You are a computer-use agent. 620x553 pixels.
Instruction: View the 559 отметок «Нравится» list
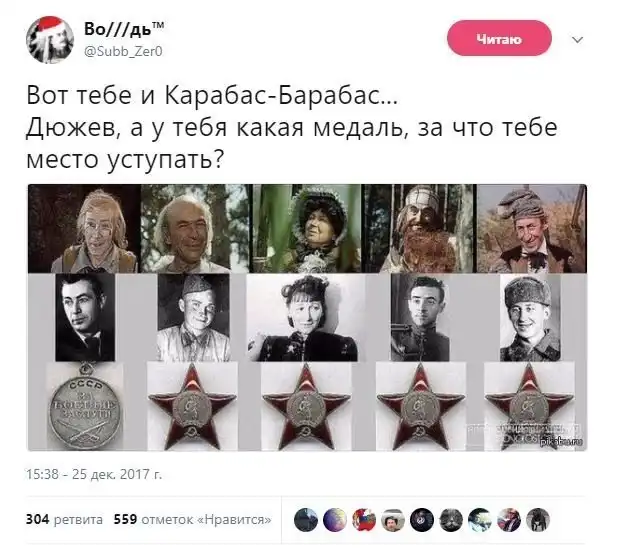click(193, 519)
